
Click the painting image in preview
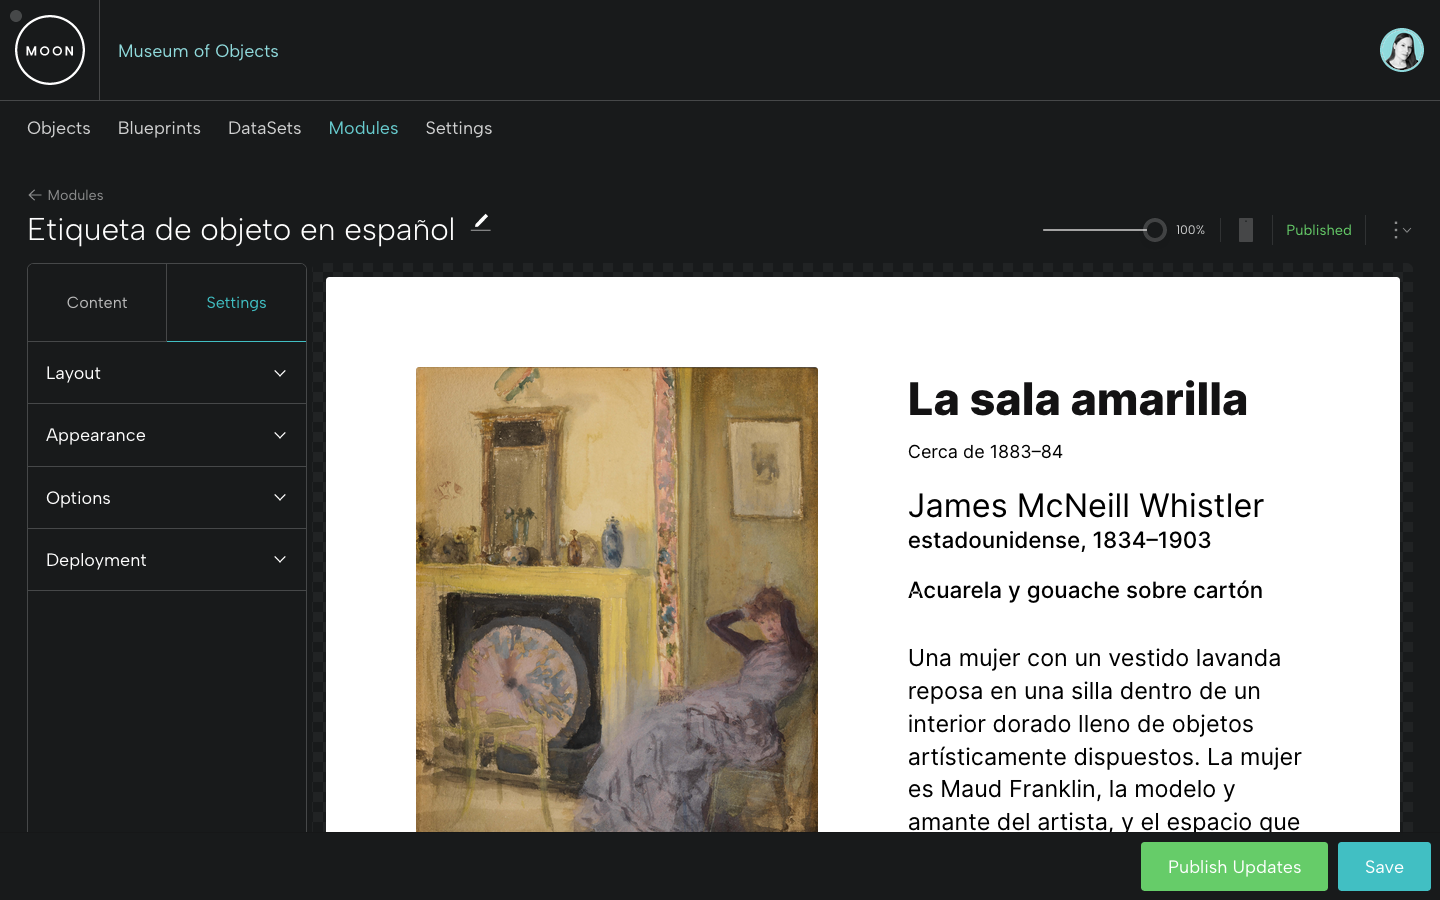pyautogui.click(x=617, y=600)
